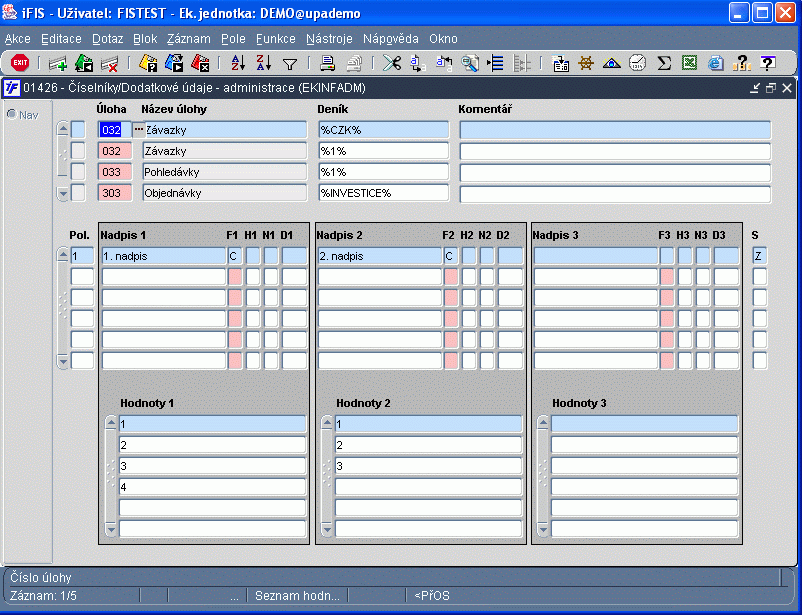The image size is (802, 615).
Task: Click the H2 box in 2. nadpis row
Action: coord(469,256)
